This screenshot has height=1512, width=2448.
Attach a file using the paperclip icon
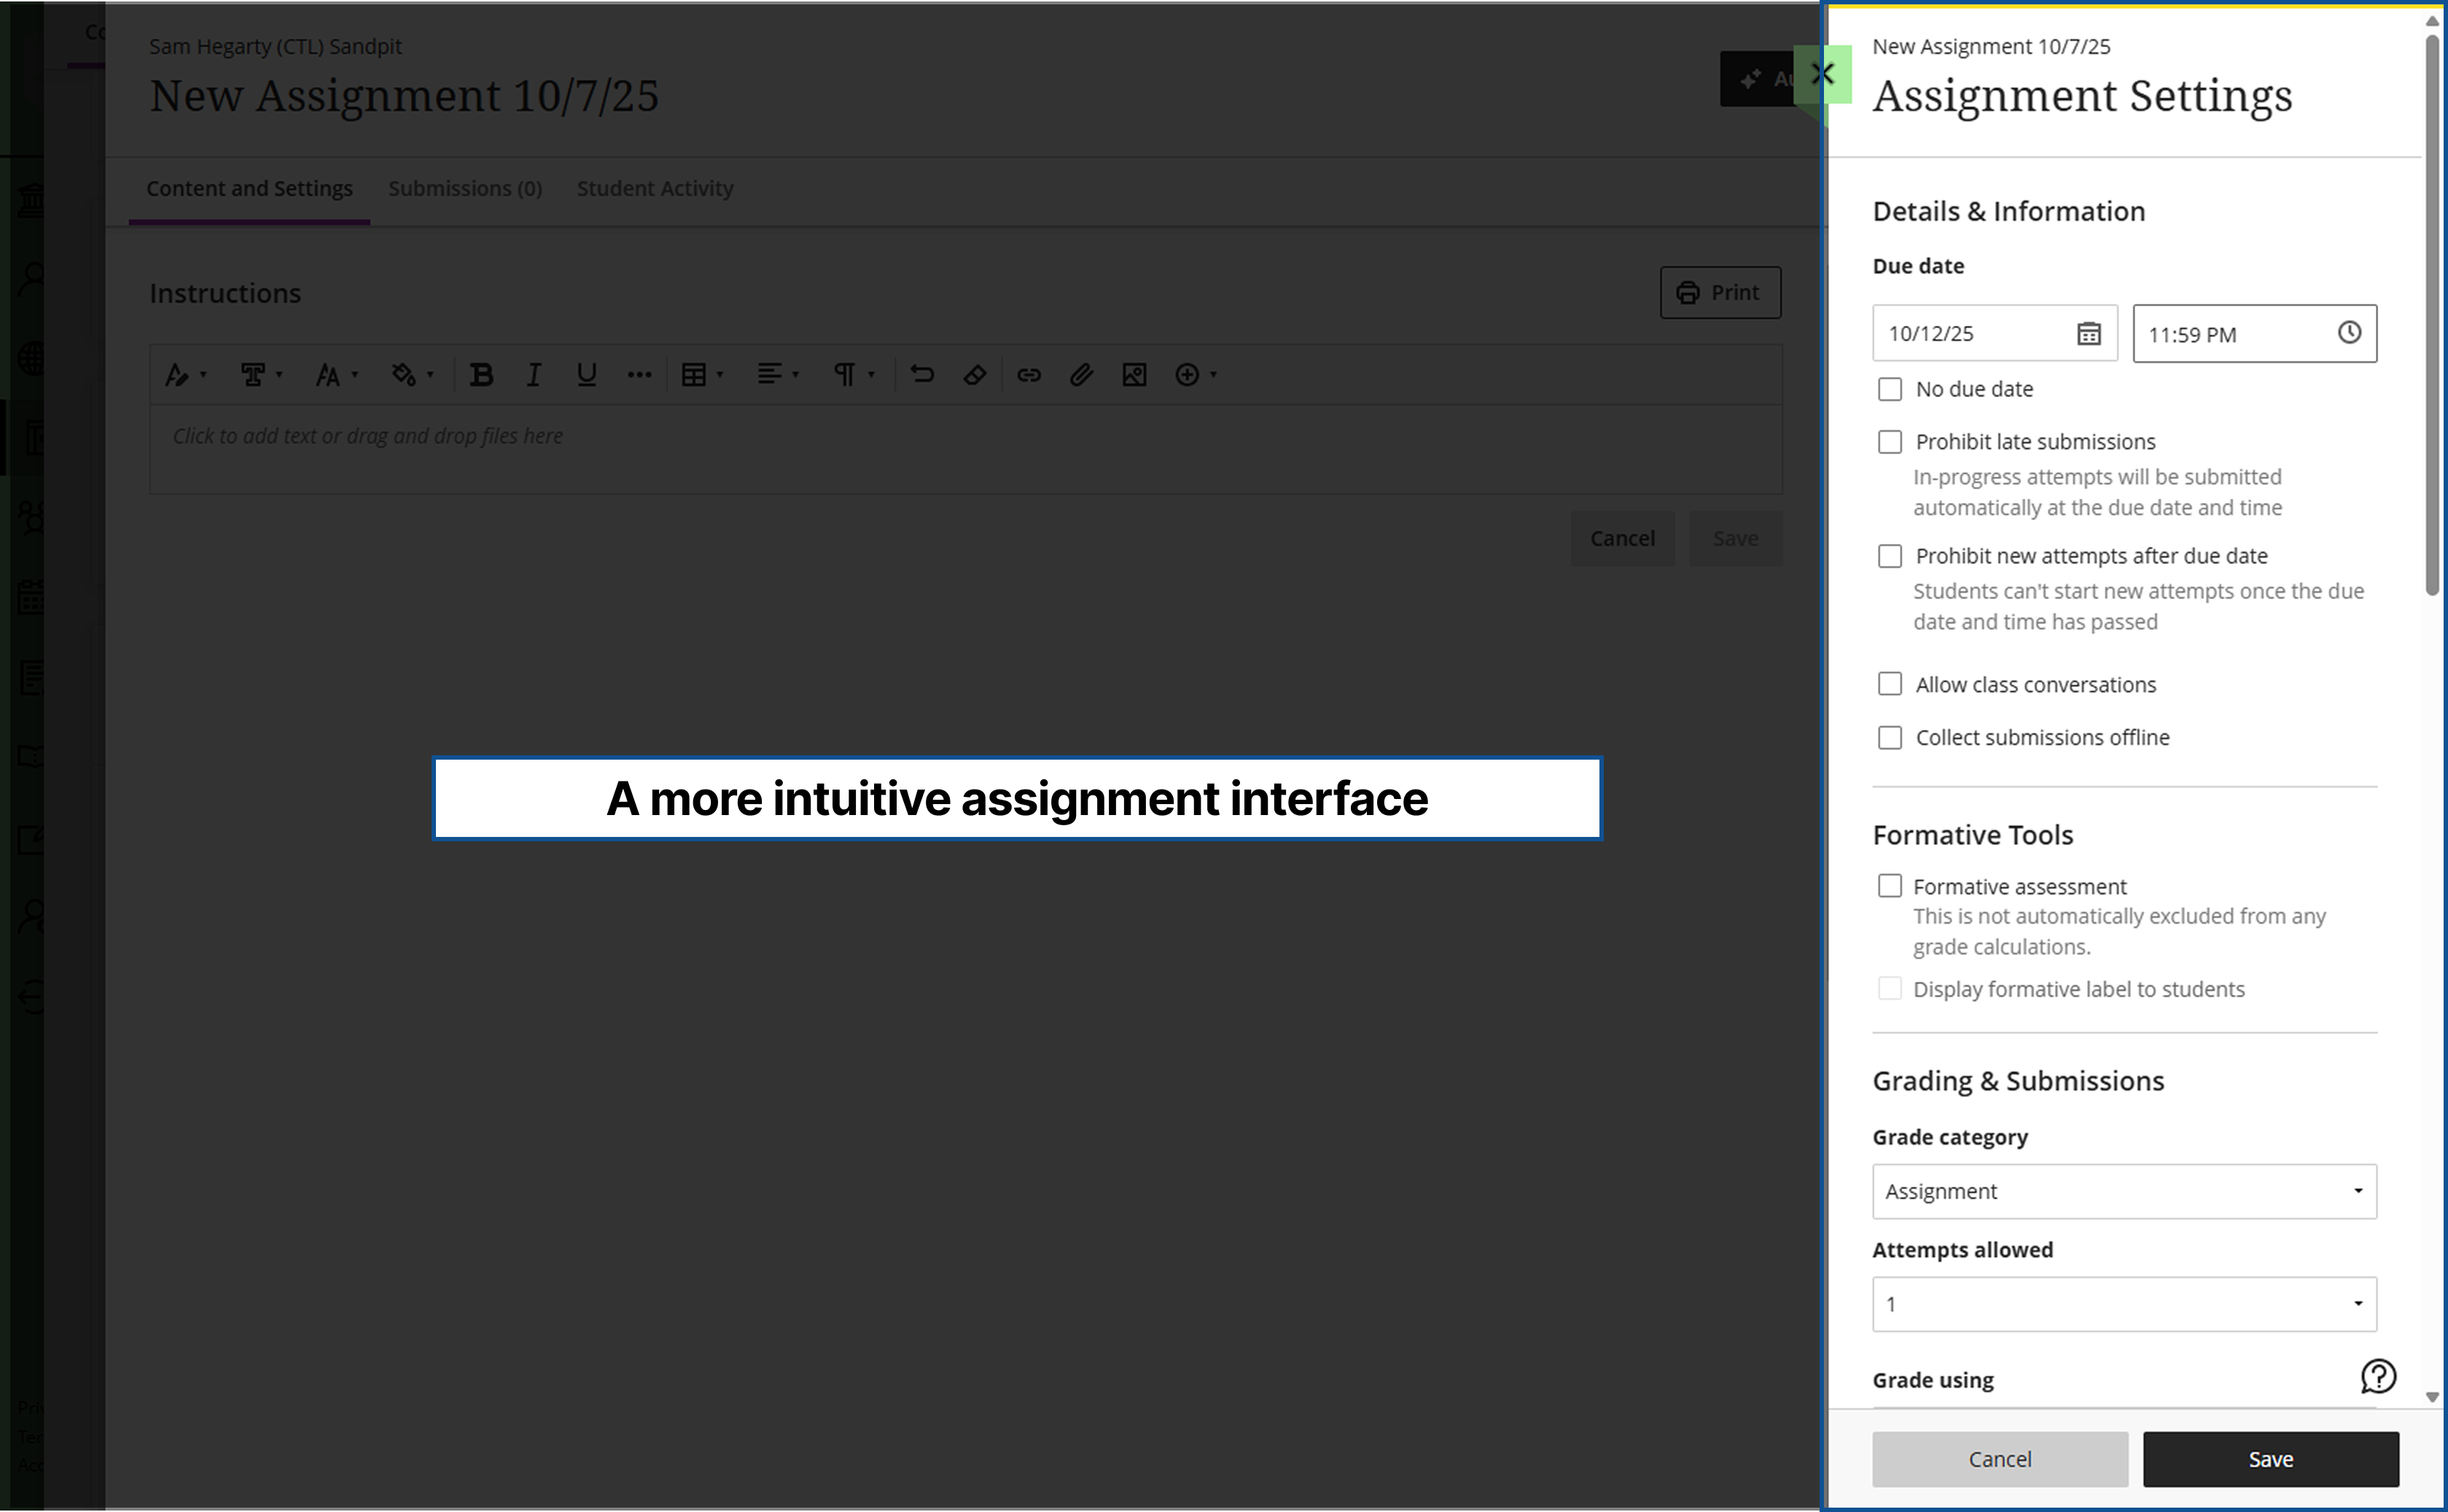1082,374
